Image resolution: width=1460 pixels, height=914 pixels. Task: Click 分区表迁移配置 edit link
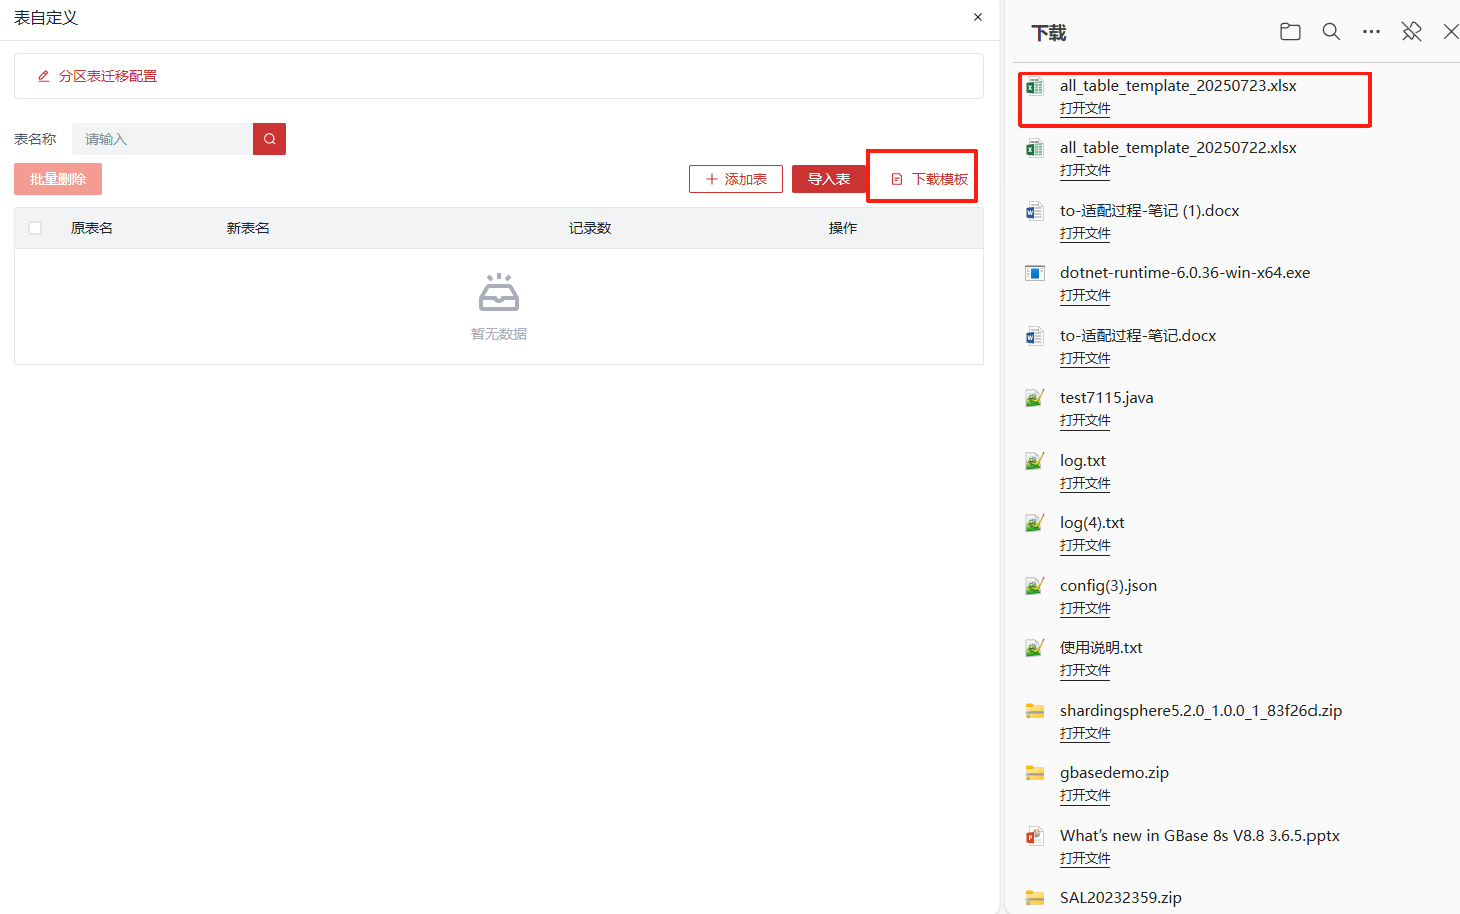coord(98,76)
